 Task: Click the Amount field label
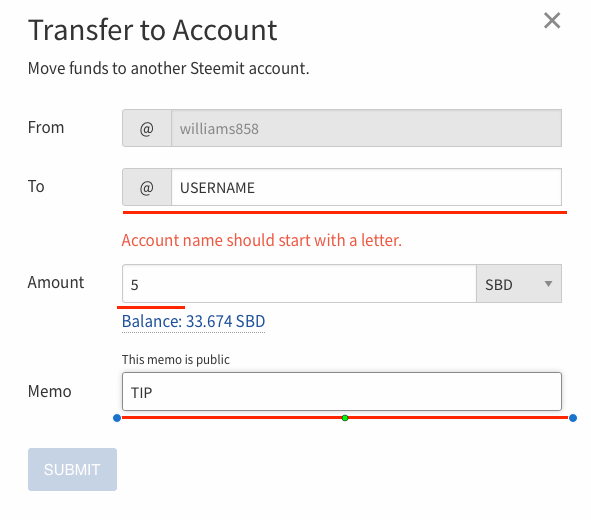[56, 282]
